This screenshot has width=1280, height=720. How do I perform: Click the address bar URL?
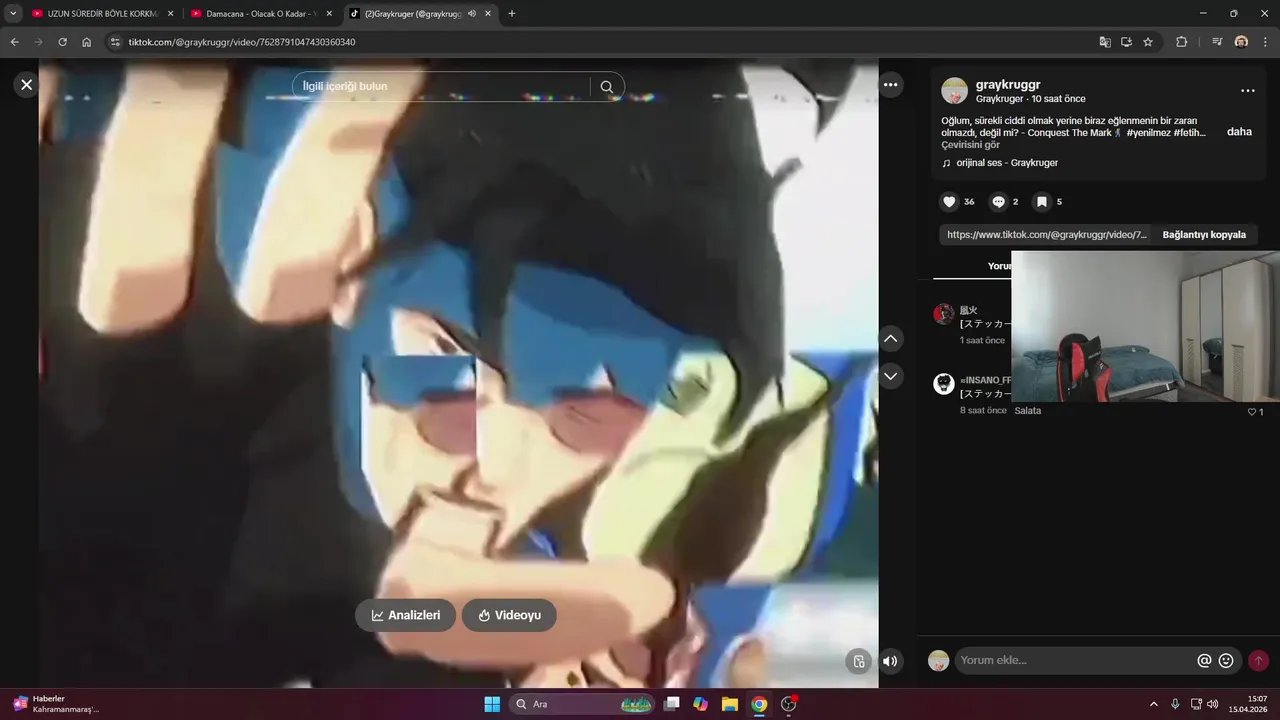[x=242, y=42]
